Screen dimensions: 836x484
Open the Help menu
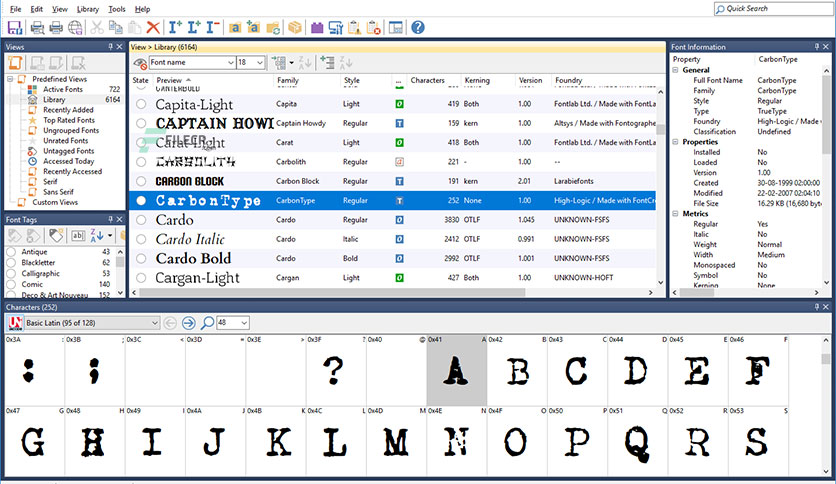(142, 9)
